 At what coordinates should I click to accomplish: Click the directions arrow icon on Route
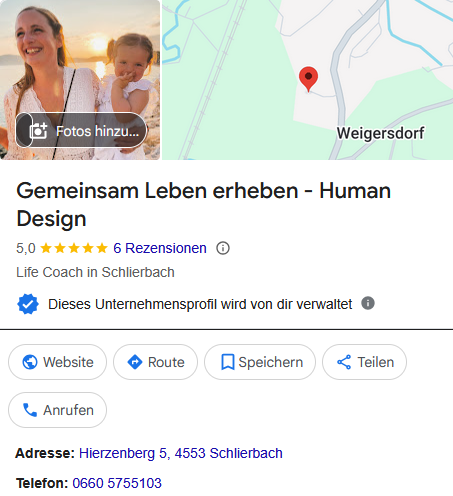point(135,362)
